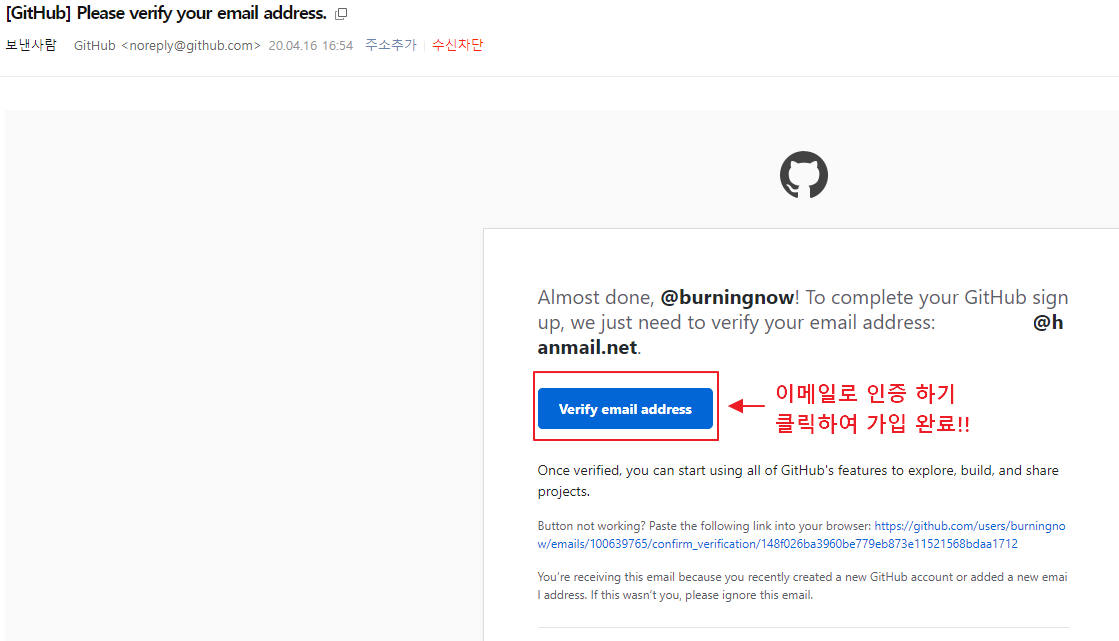Select the email subject line text
The image size is (1119, 641).
[166, 13]
